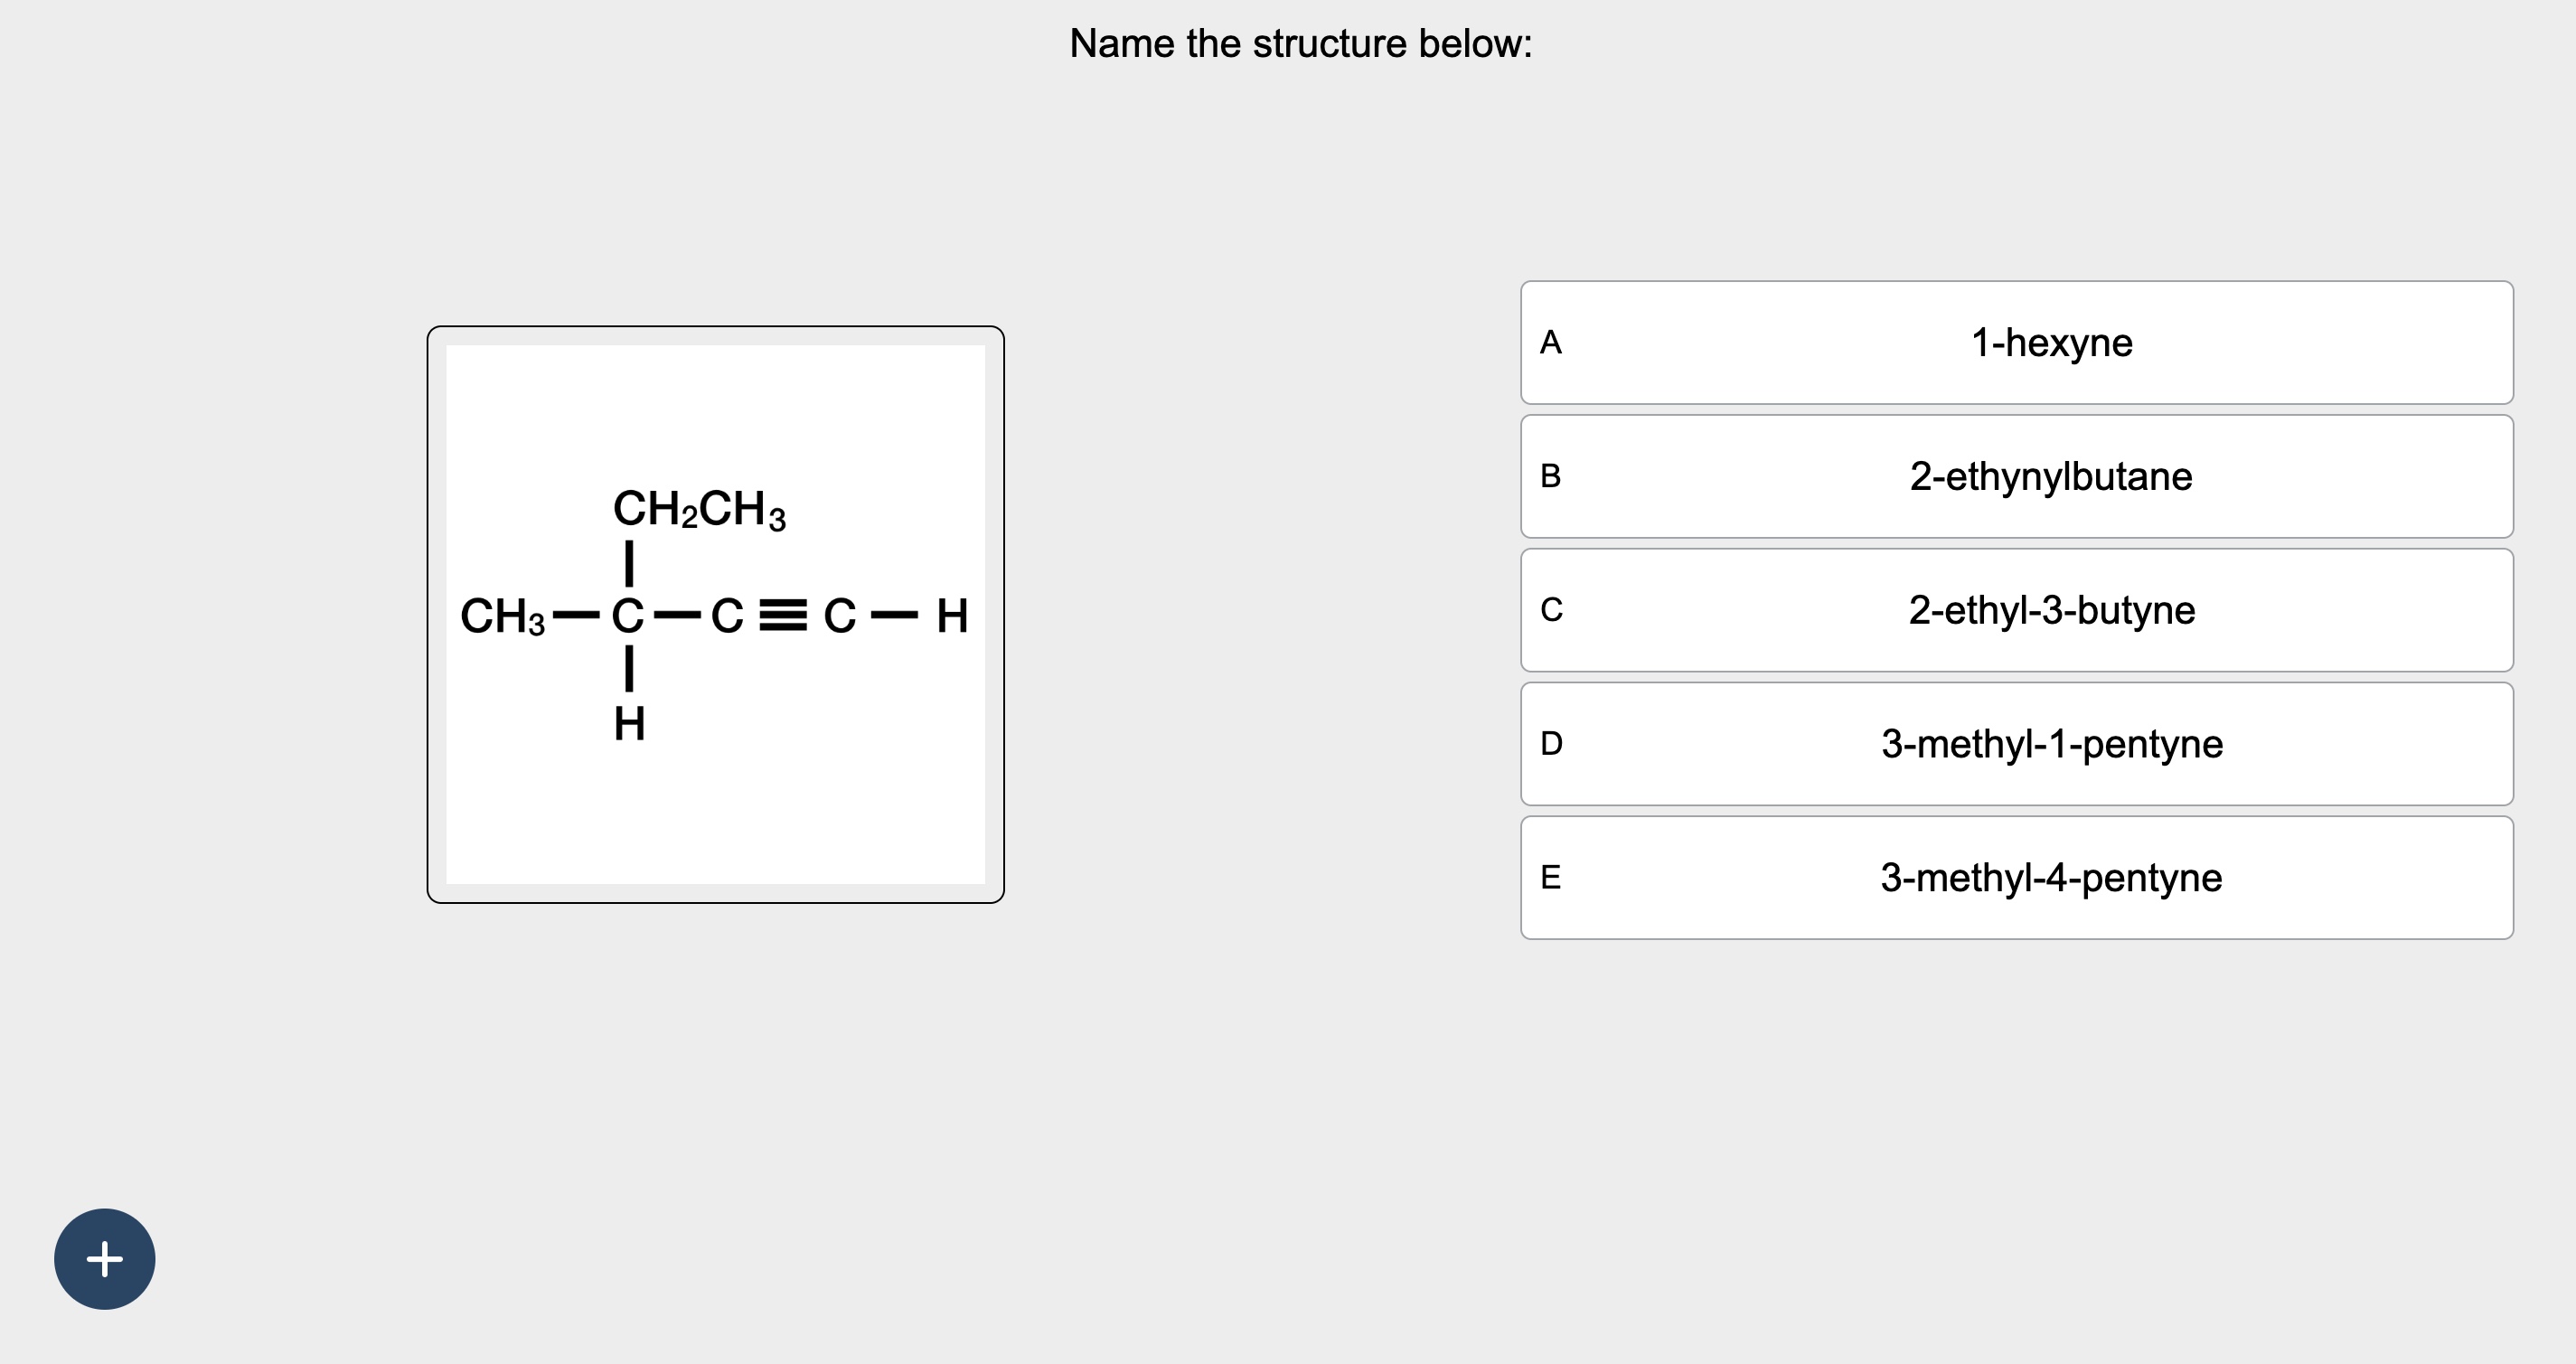
Task: Click the letter label D
Action: pyautogui.click(x=1551, y=744)
